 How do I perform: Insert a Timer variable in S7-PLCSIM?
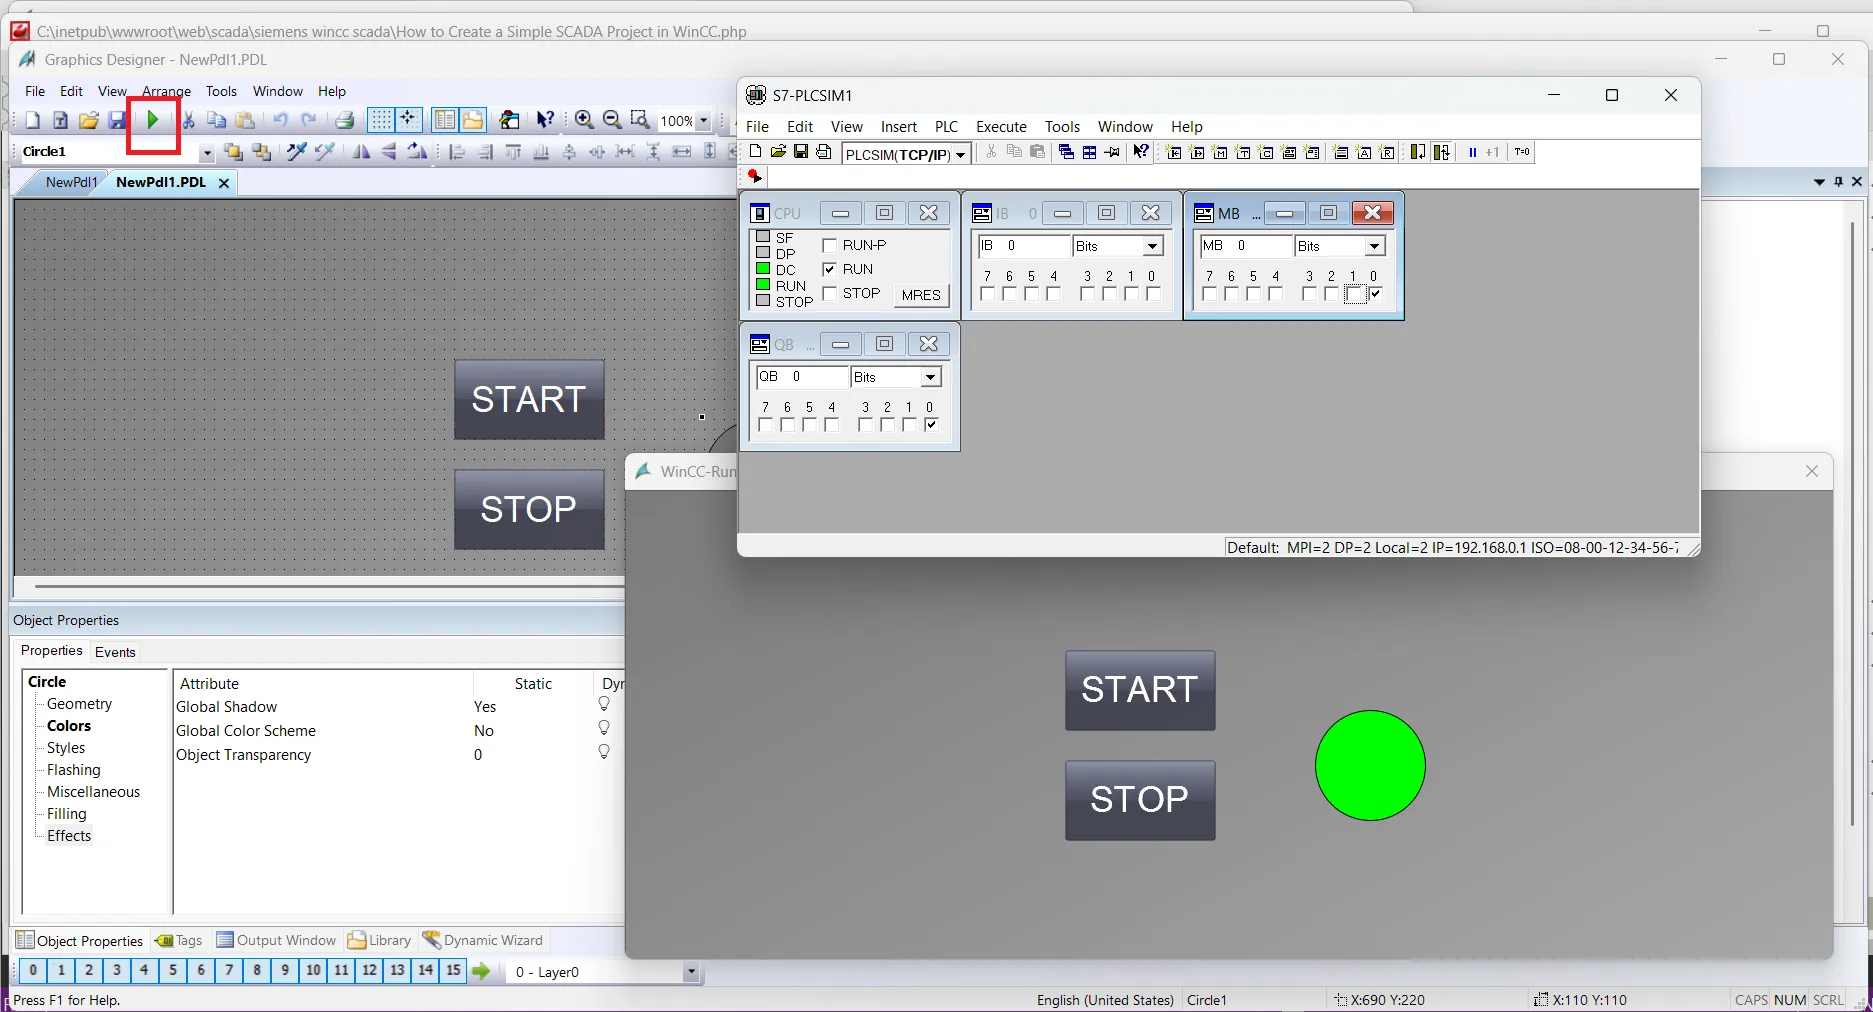coord(1242,152)
